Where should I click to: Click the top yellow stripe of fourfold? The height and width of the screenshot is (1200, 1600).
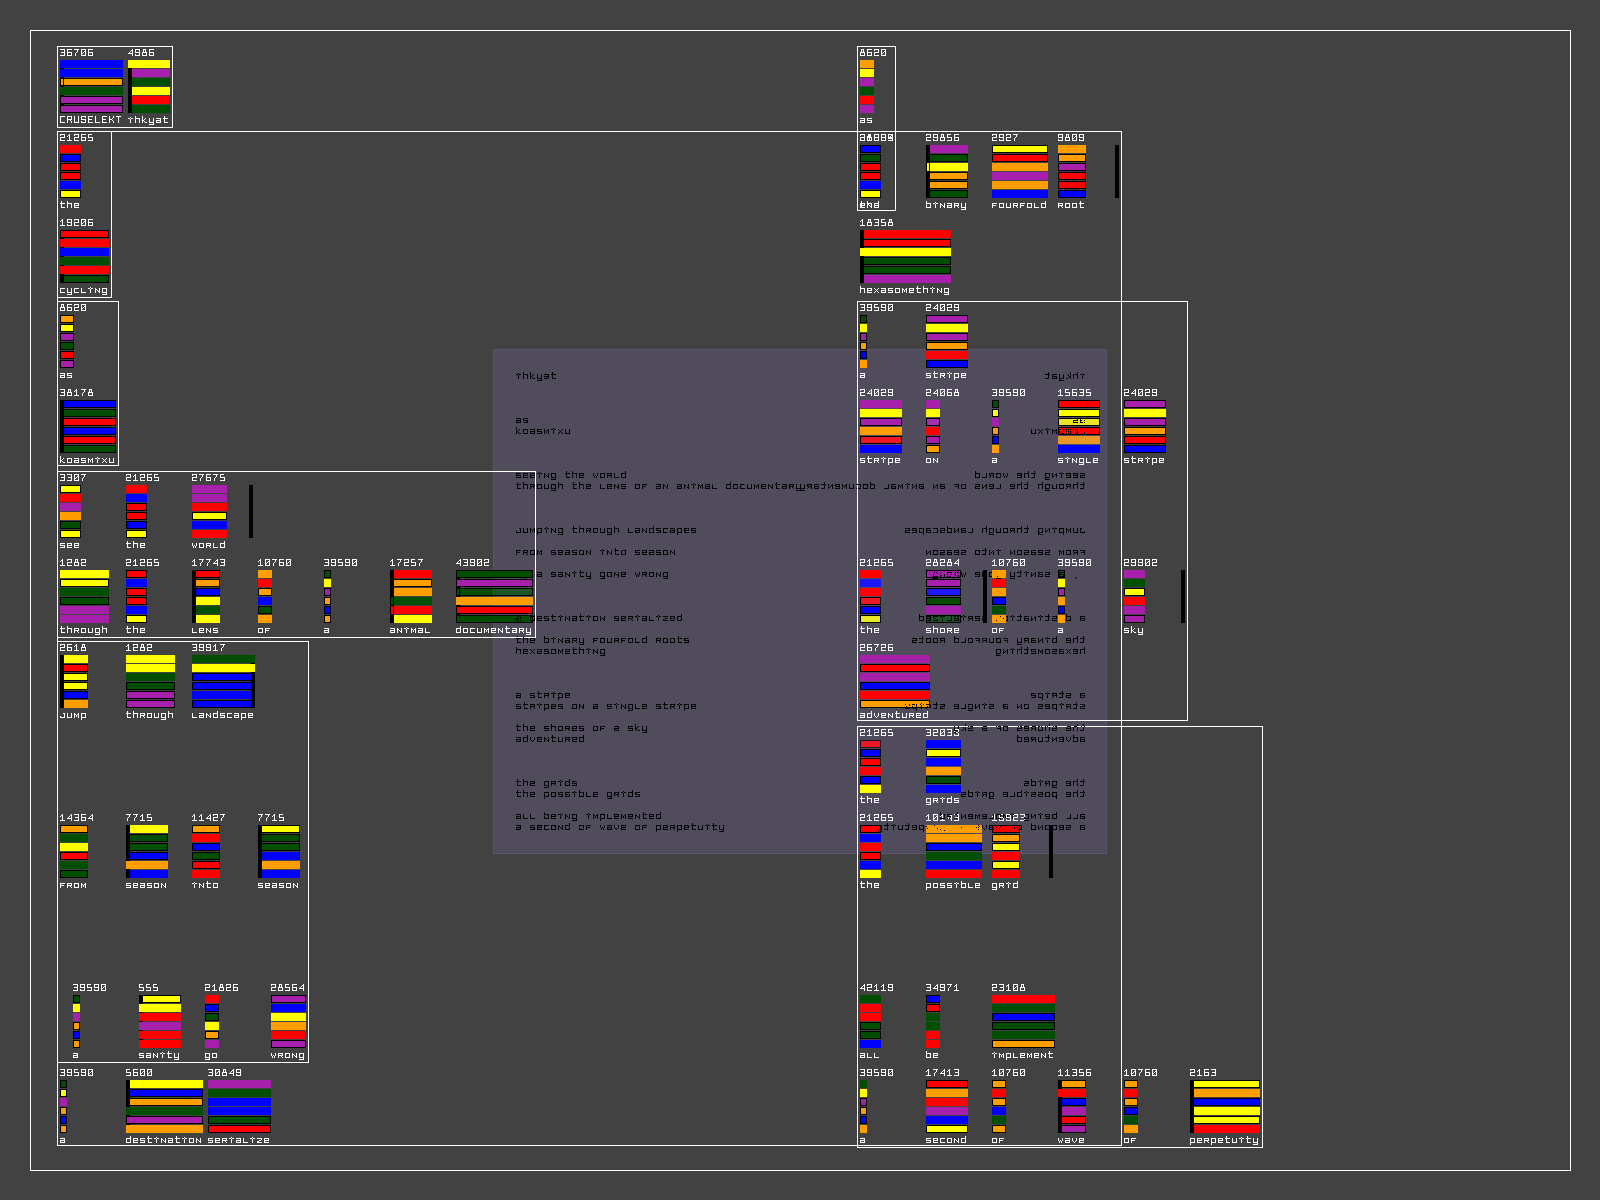tap(1020, 149)
